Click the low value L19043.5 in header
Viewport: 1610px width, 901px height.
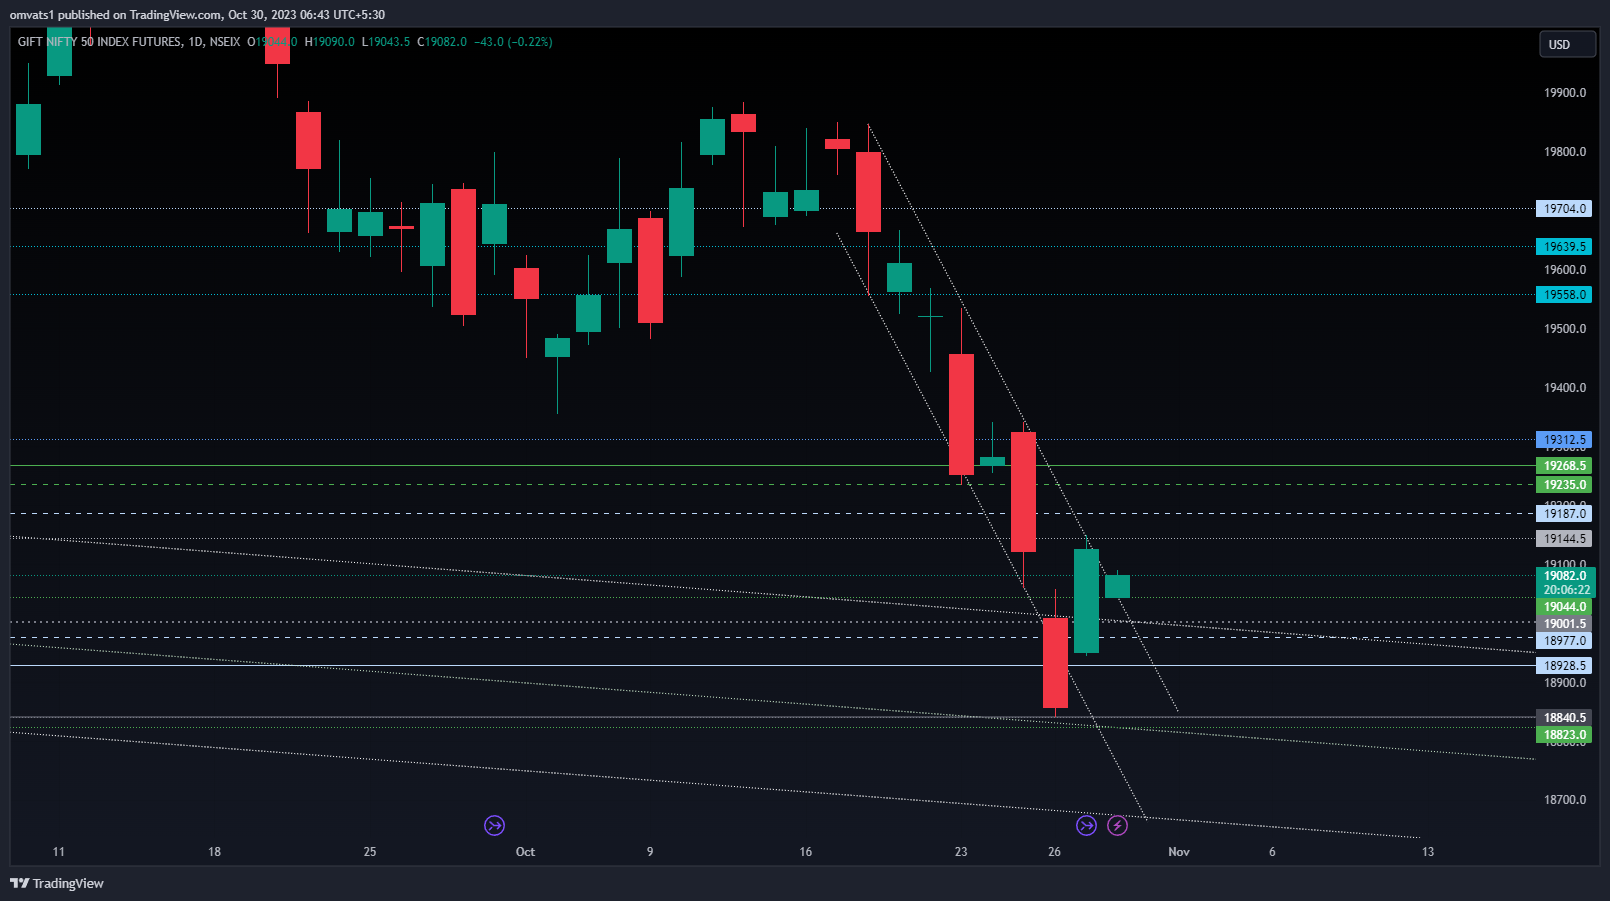click(386, 42)
